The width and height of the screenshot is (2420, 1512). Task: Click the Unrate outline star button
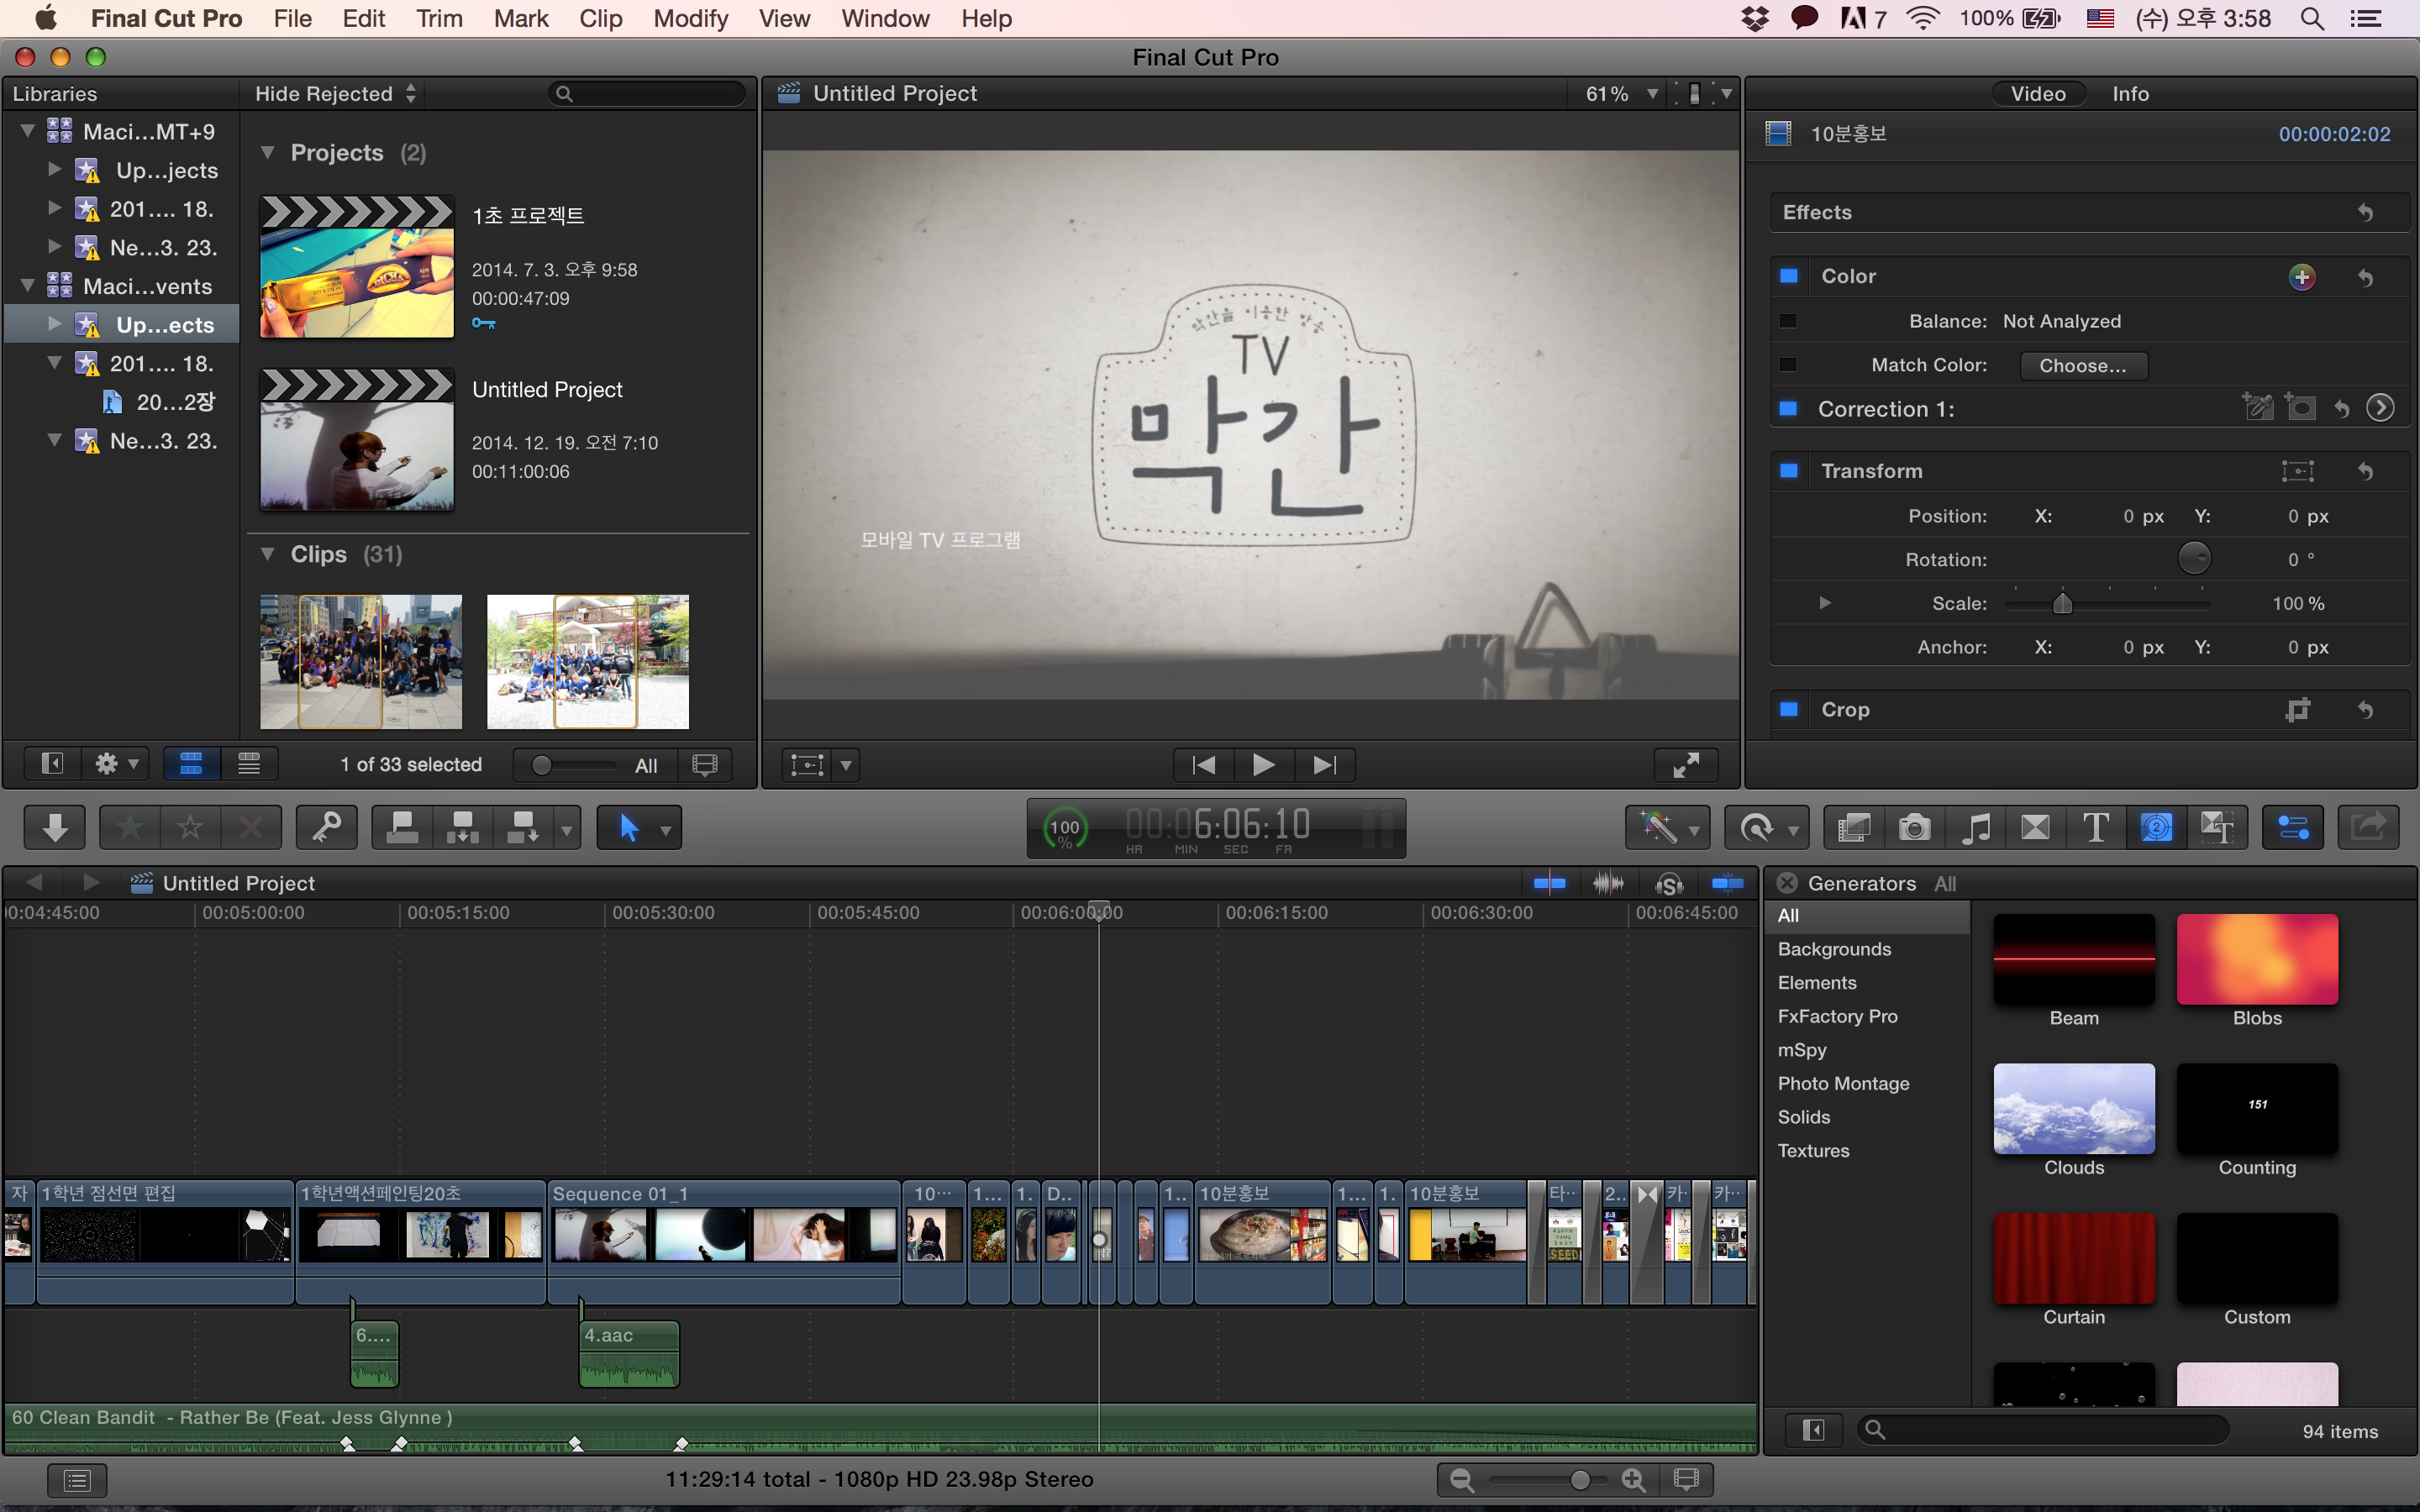190,827
